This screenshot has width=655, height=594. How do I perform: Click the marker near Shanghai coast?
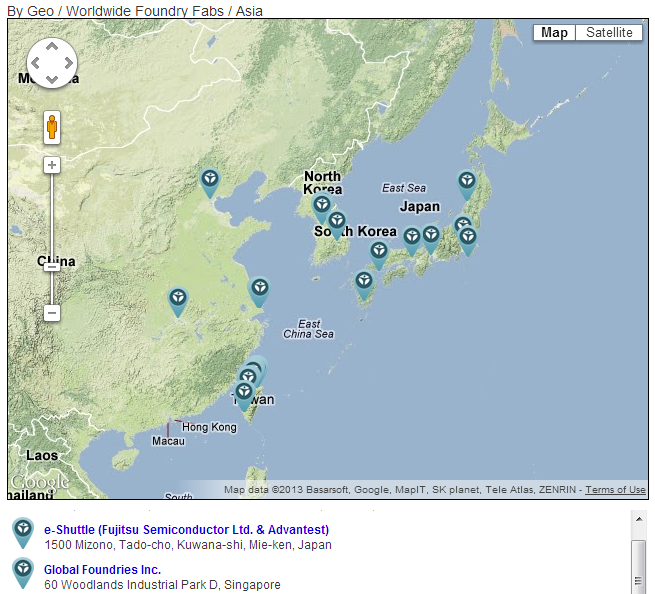tap(259, 291)
